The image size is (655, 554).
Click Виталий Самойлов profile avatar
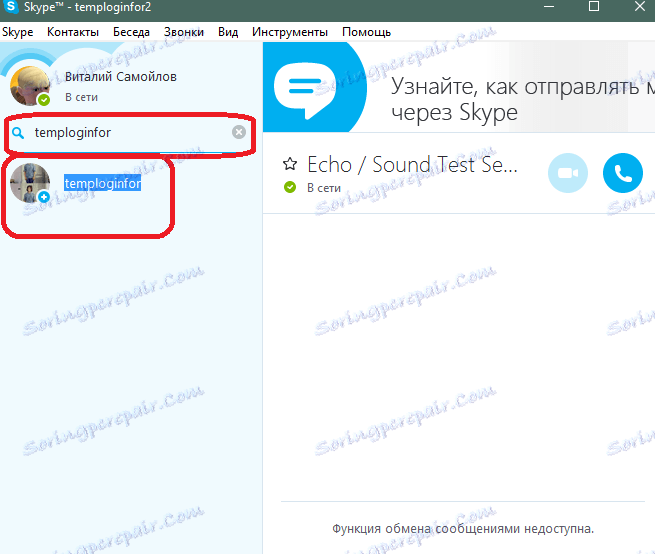30,86
